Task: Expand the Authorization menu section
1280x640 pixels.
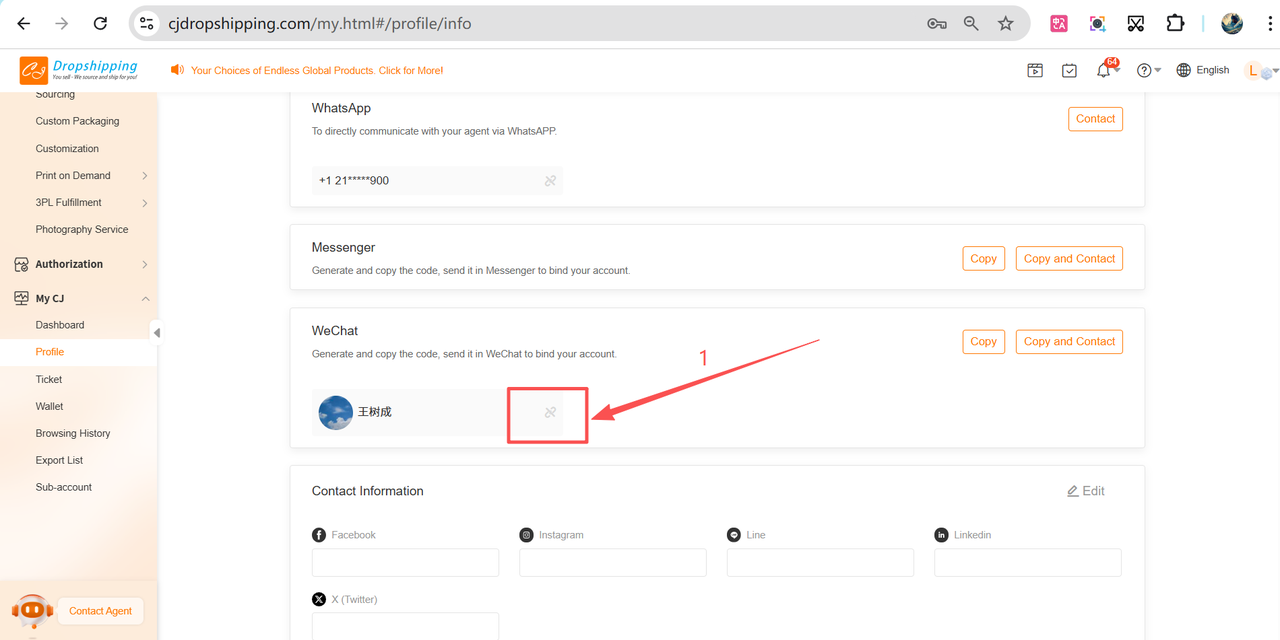Action: 145,264
